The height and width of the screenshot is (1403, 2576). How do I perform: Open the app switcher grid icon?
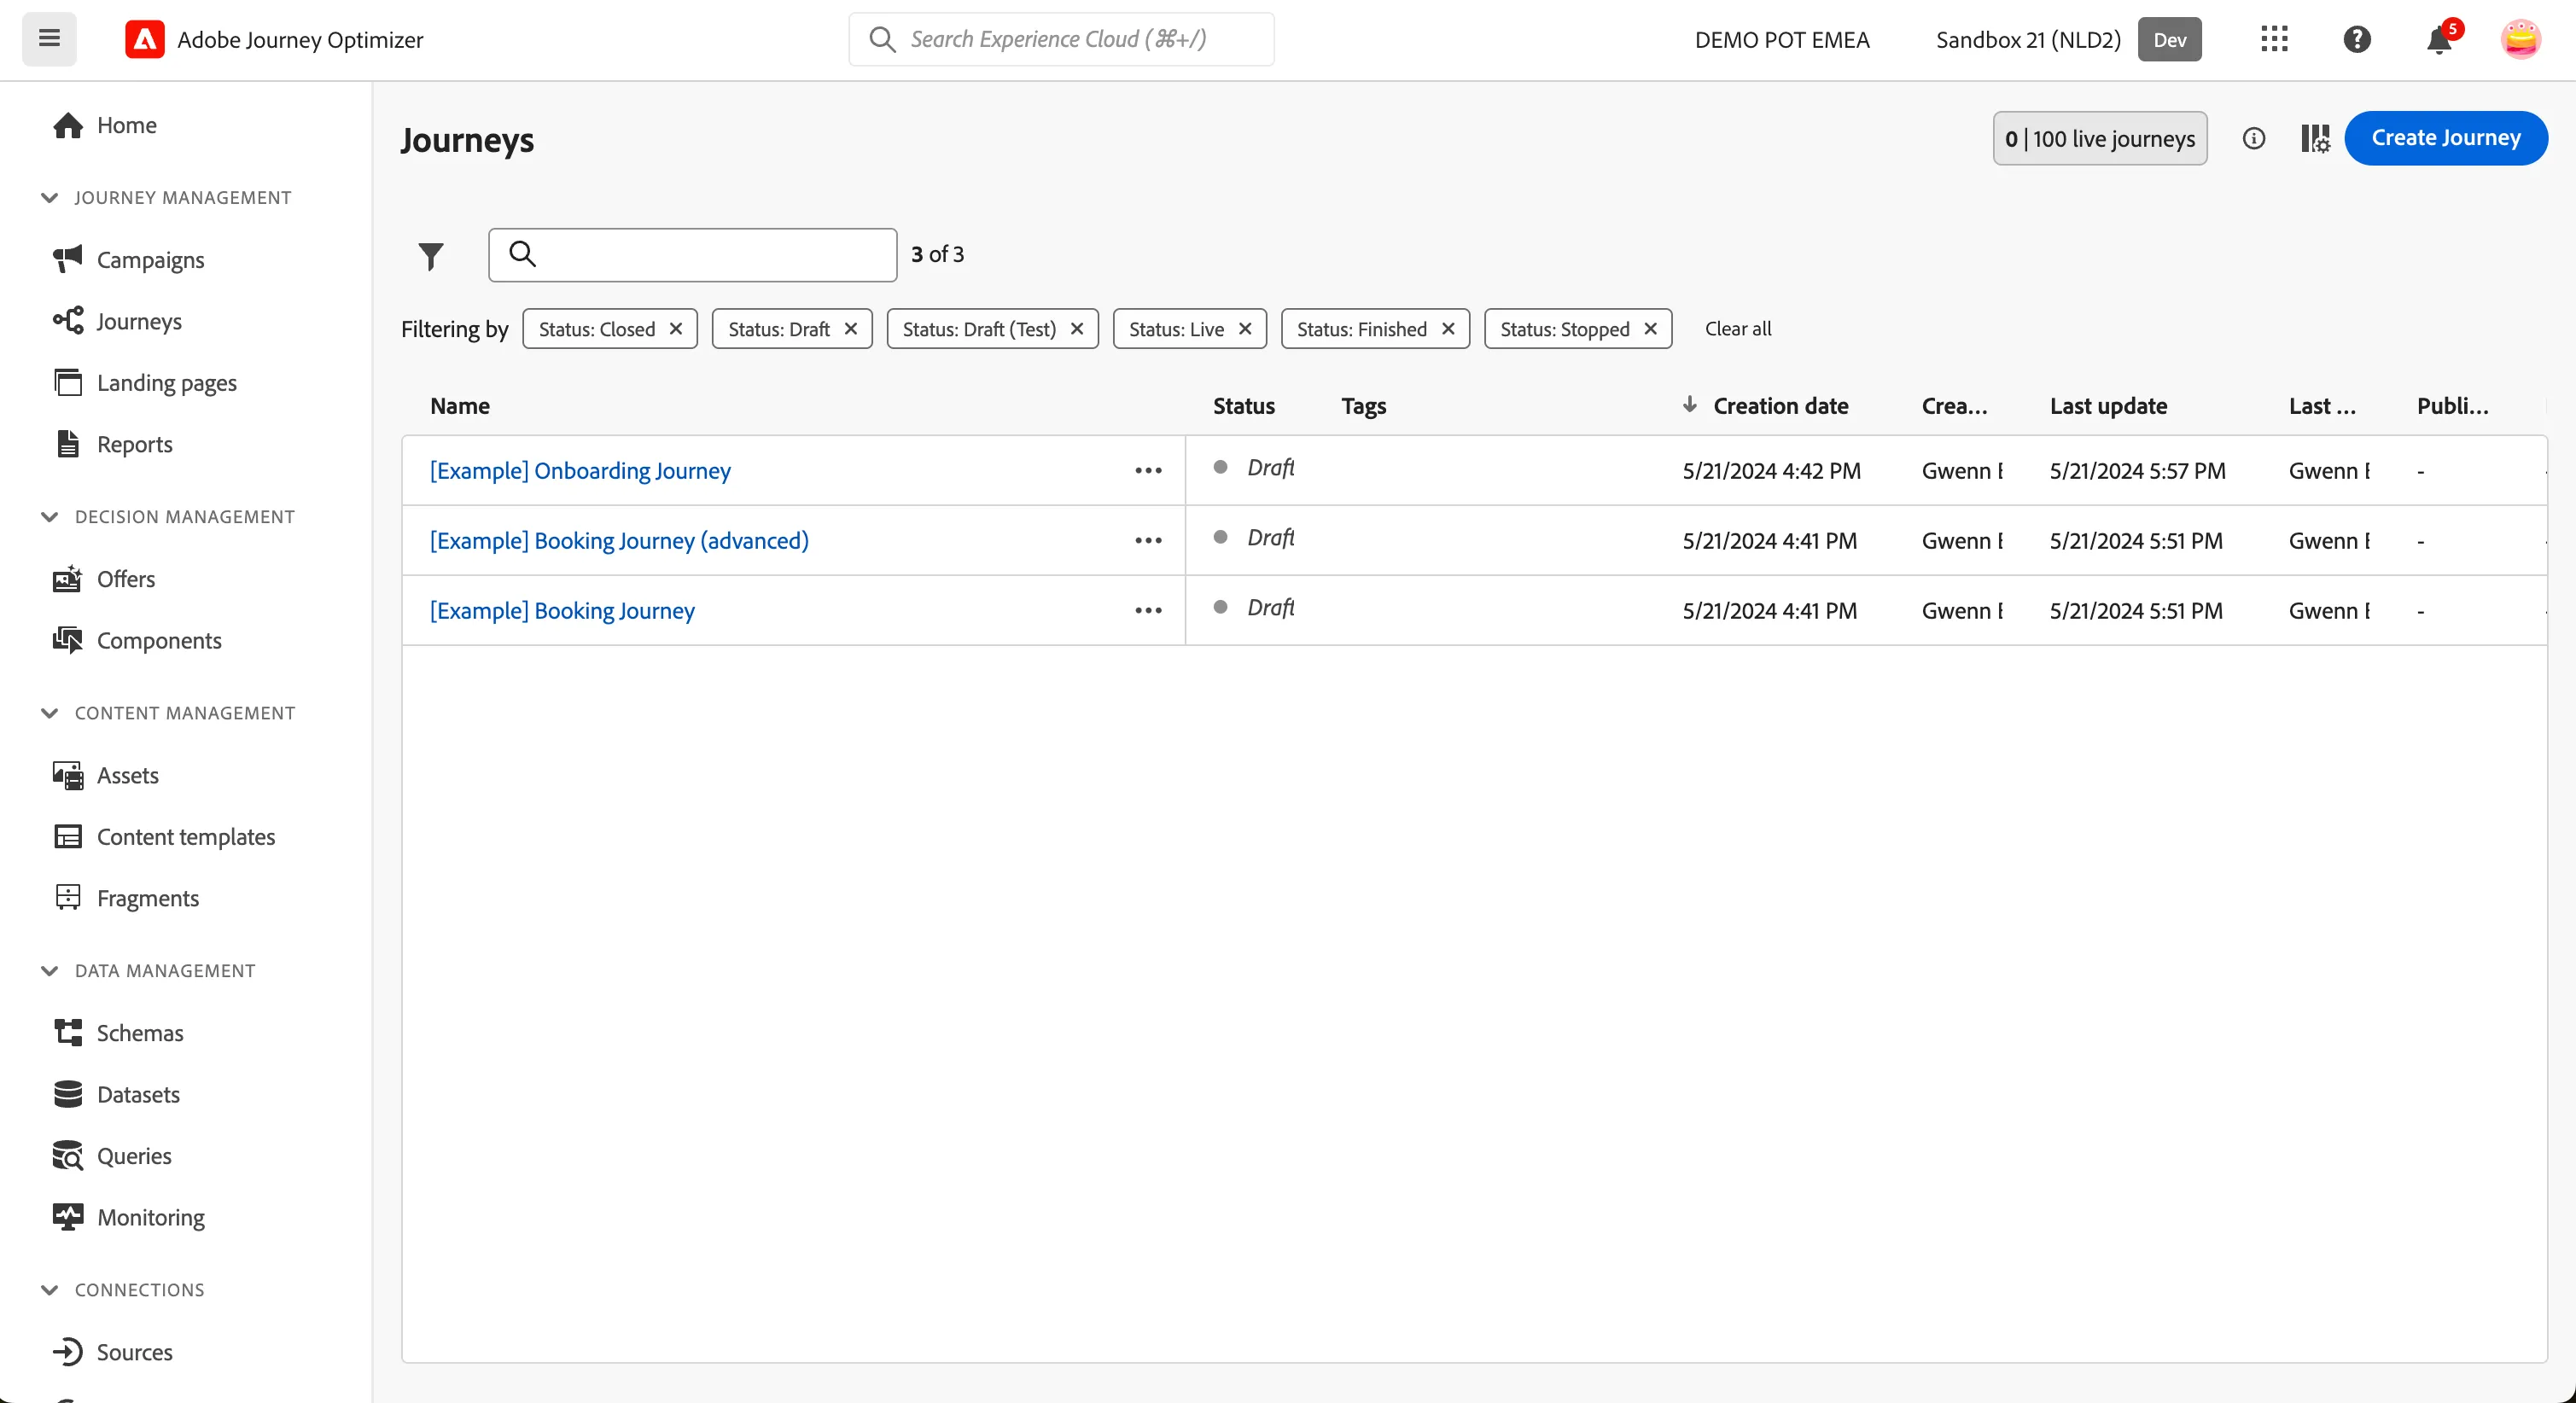point(2274,39)
